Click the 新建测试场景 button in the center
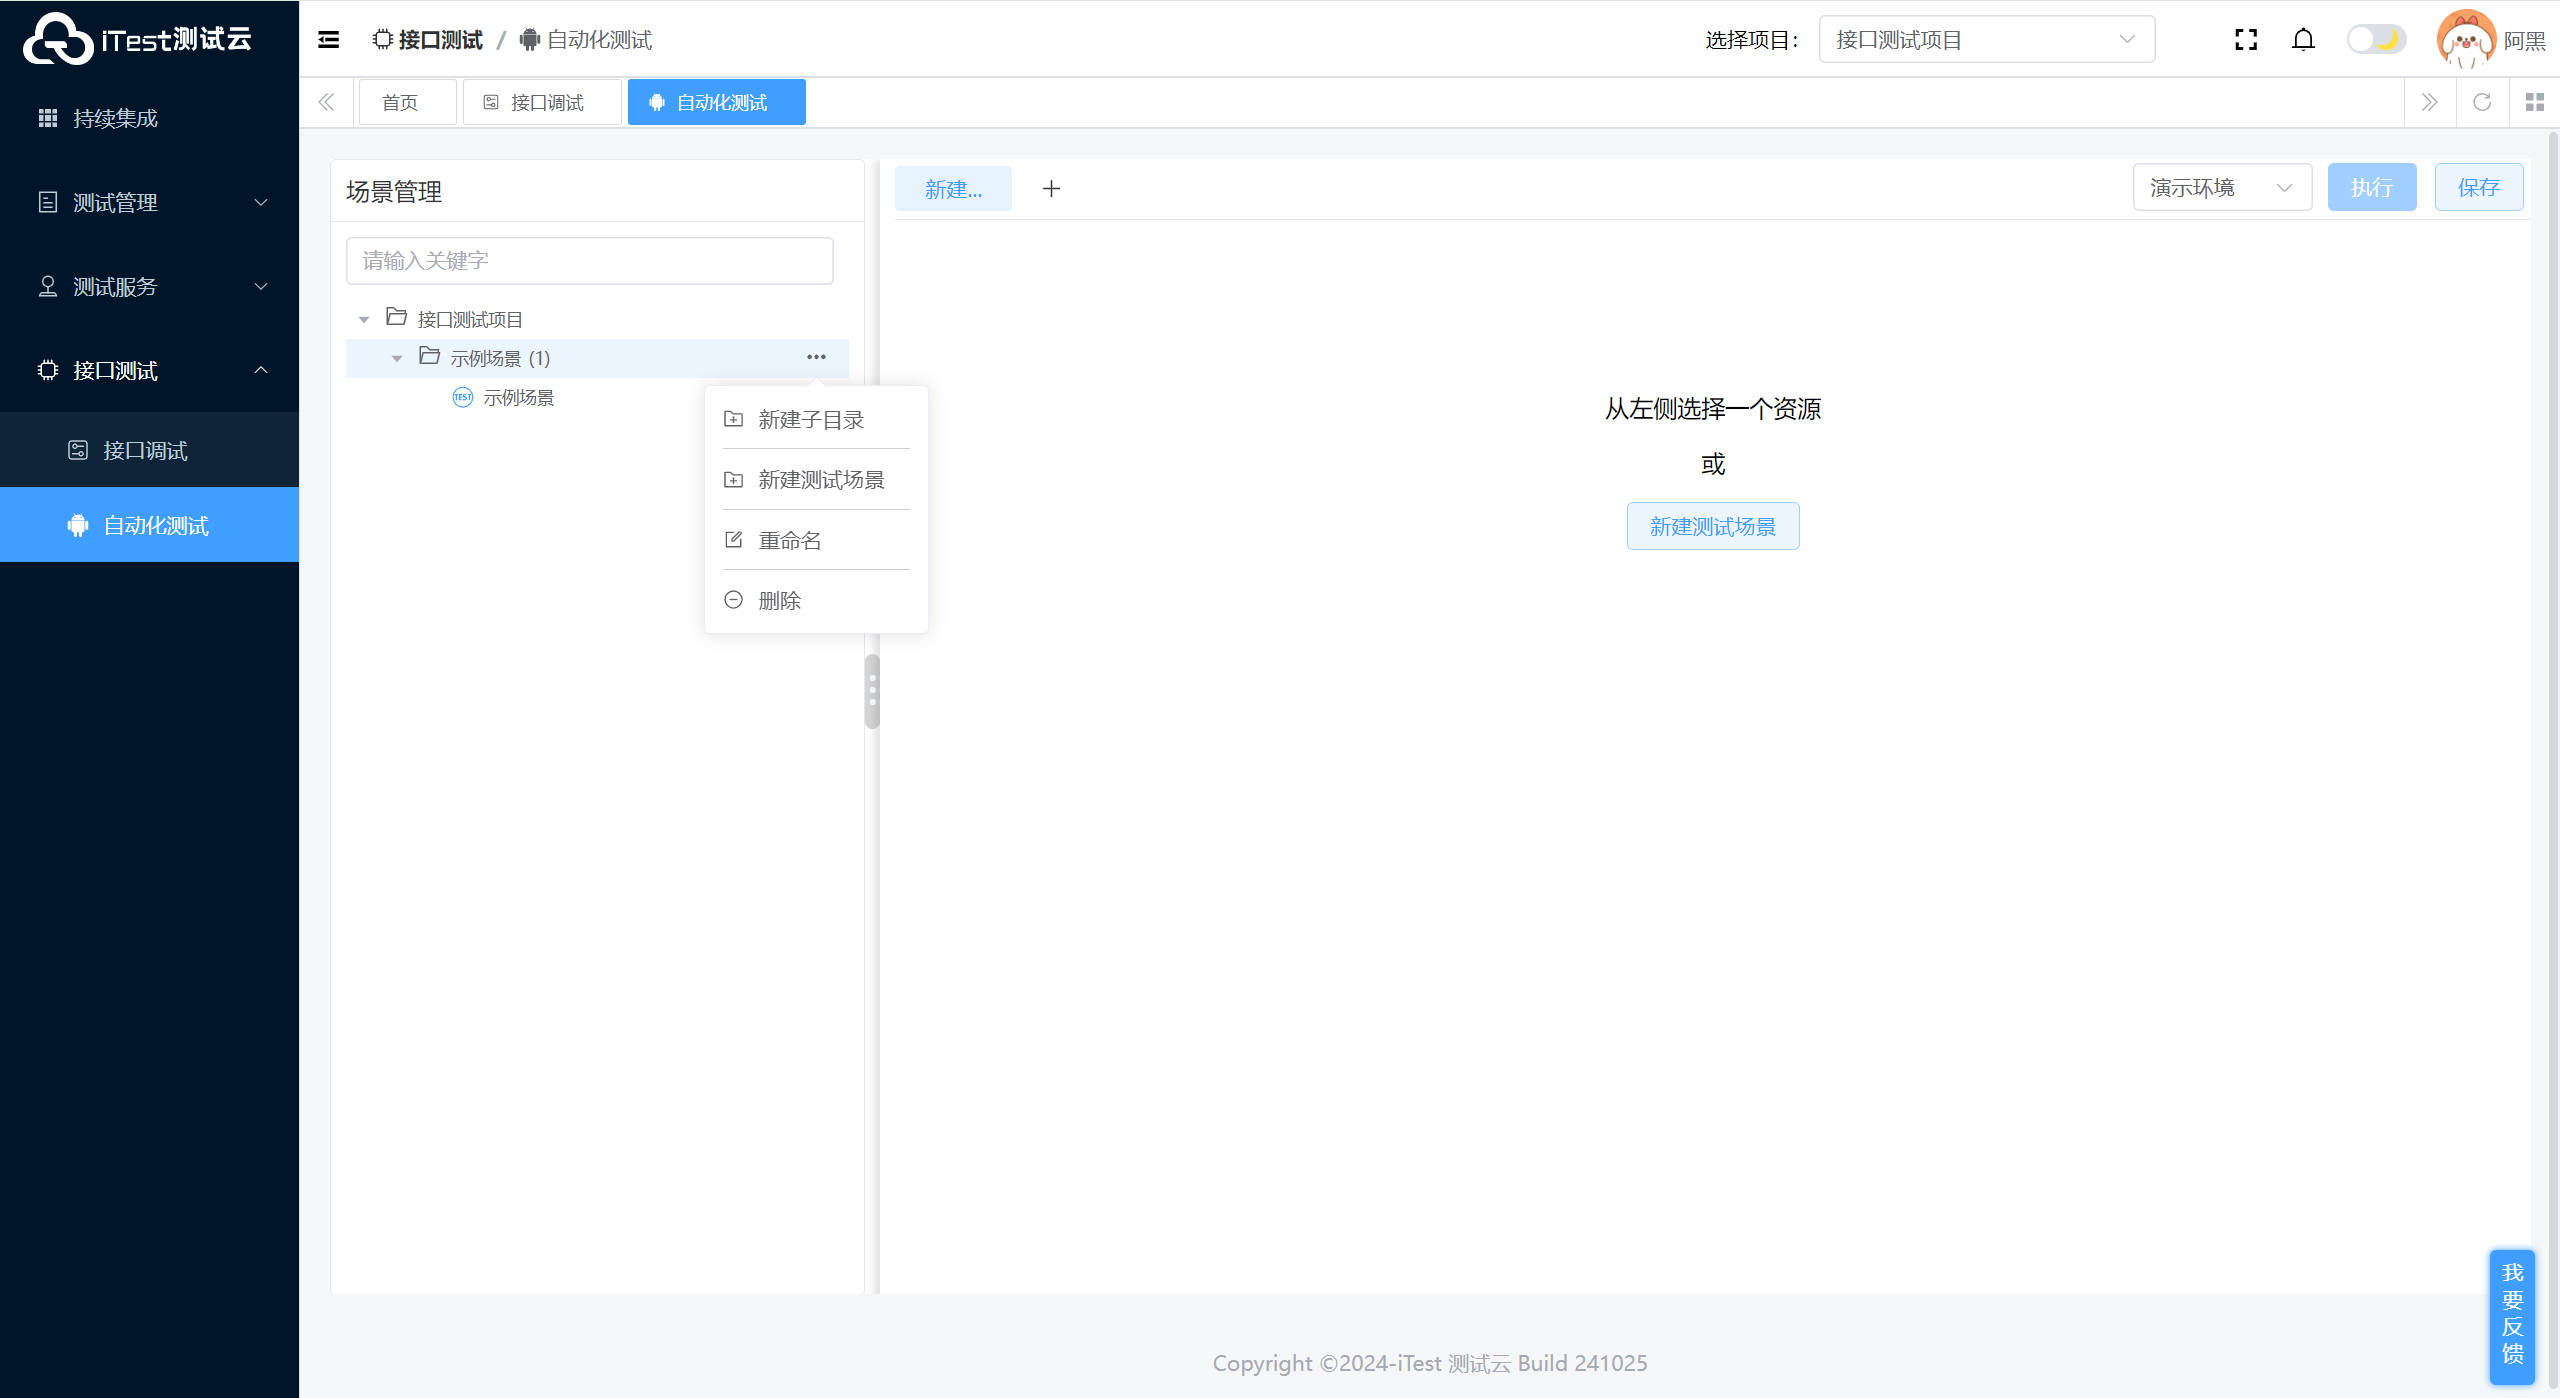This screenshot has height=1398, width=2560. click(1712, 527)
